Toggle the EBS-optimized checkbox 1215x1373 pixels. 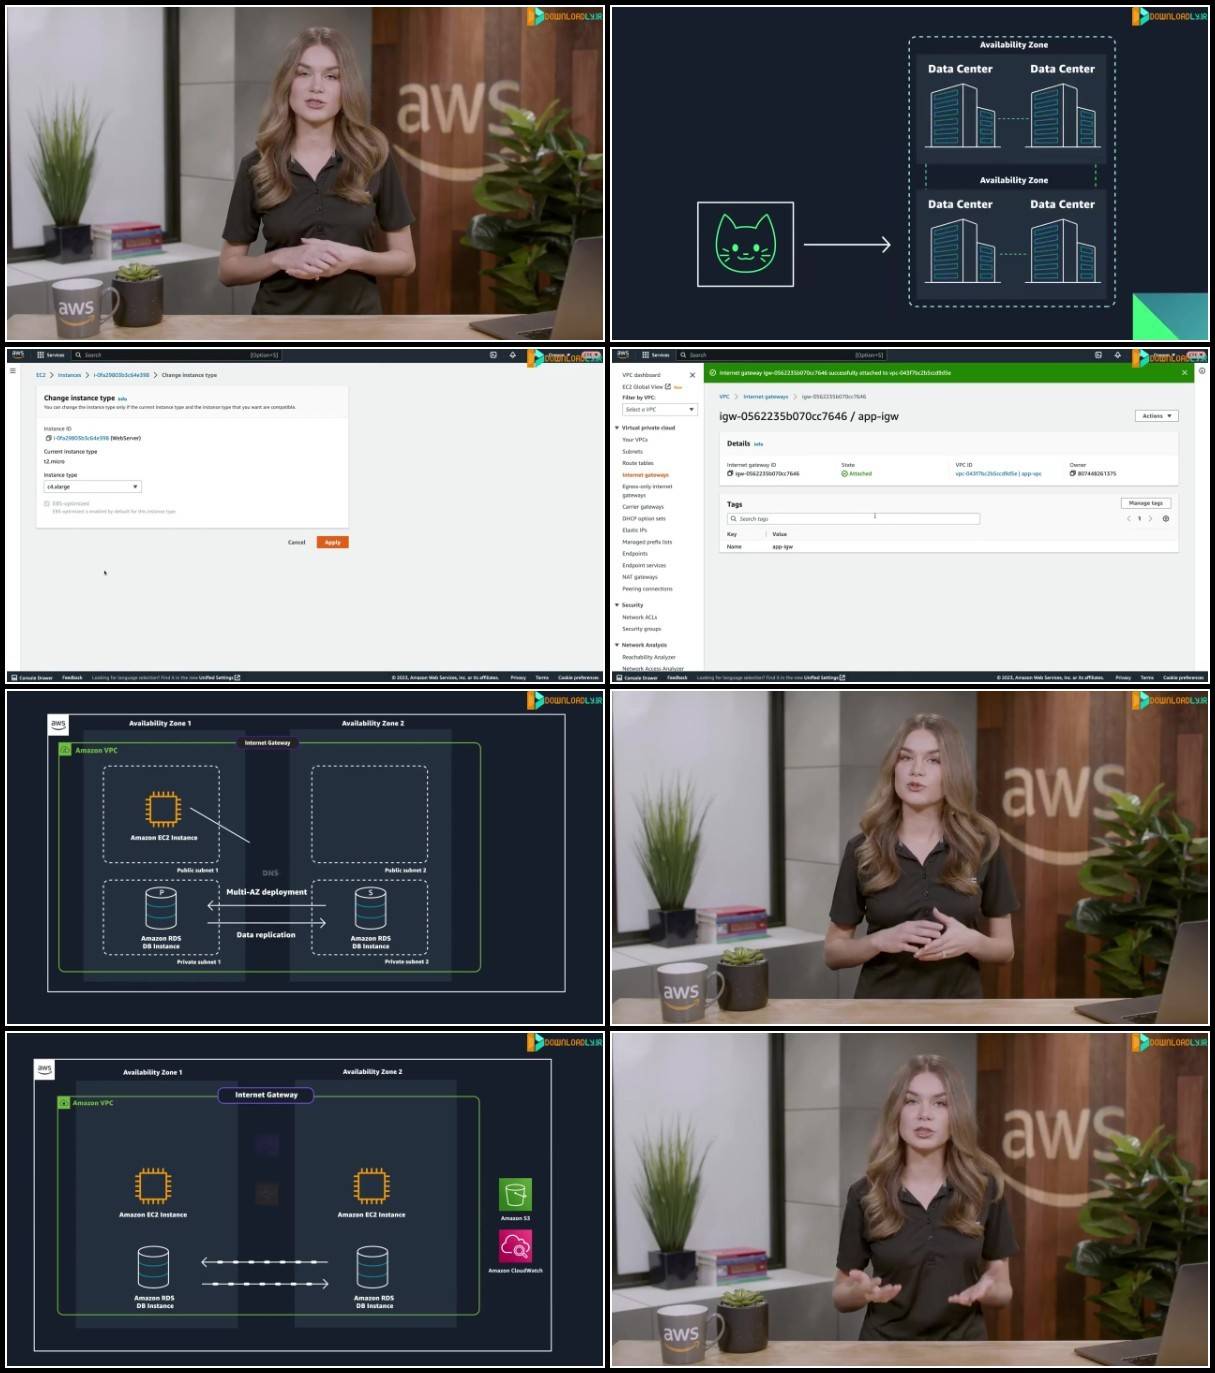coord(47,504)
